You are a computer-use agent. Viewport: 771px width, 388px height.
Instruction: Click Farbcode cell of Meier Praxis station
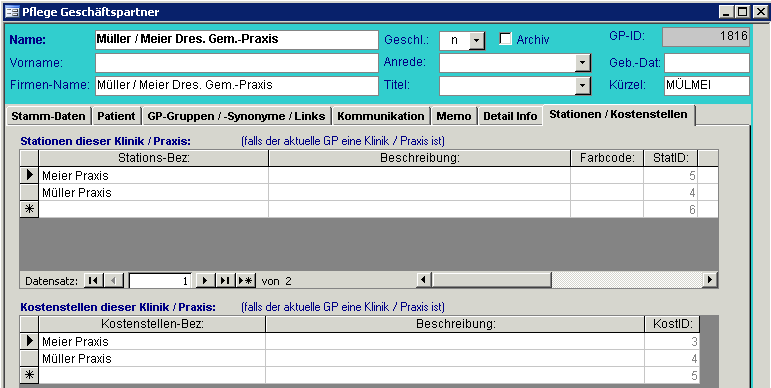click(x=607, y=175)
